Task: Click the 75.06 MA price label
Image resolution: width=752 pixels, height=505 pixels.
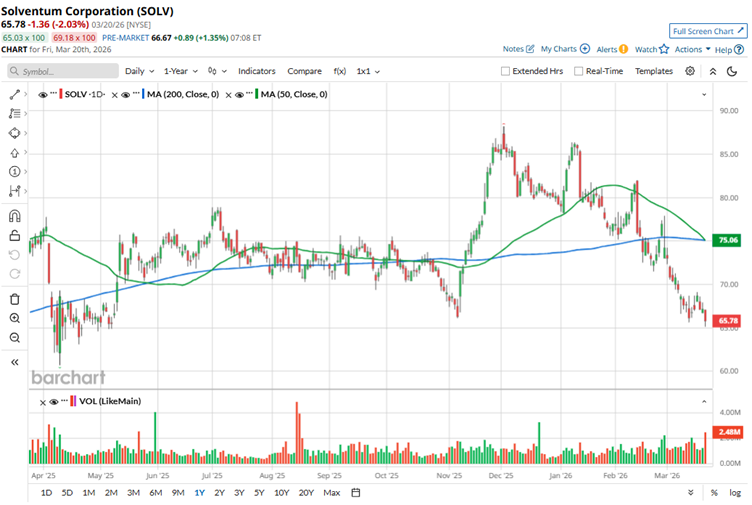Action: [728, 240]
